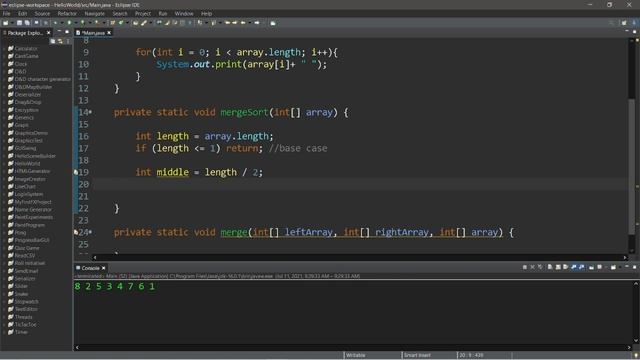Image resolution: width=640 pixels, height=360 pixels.
Task: Click the Save toolbar icon
Action: (x=19, y=23)
